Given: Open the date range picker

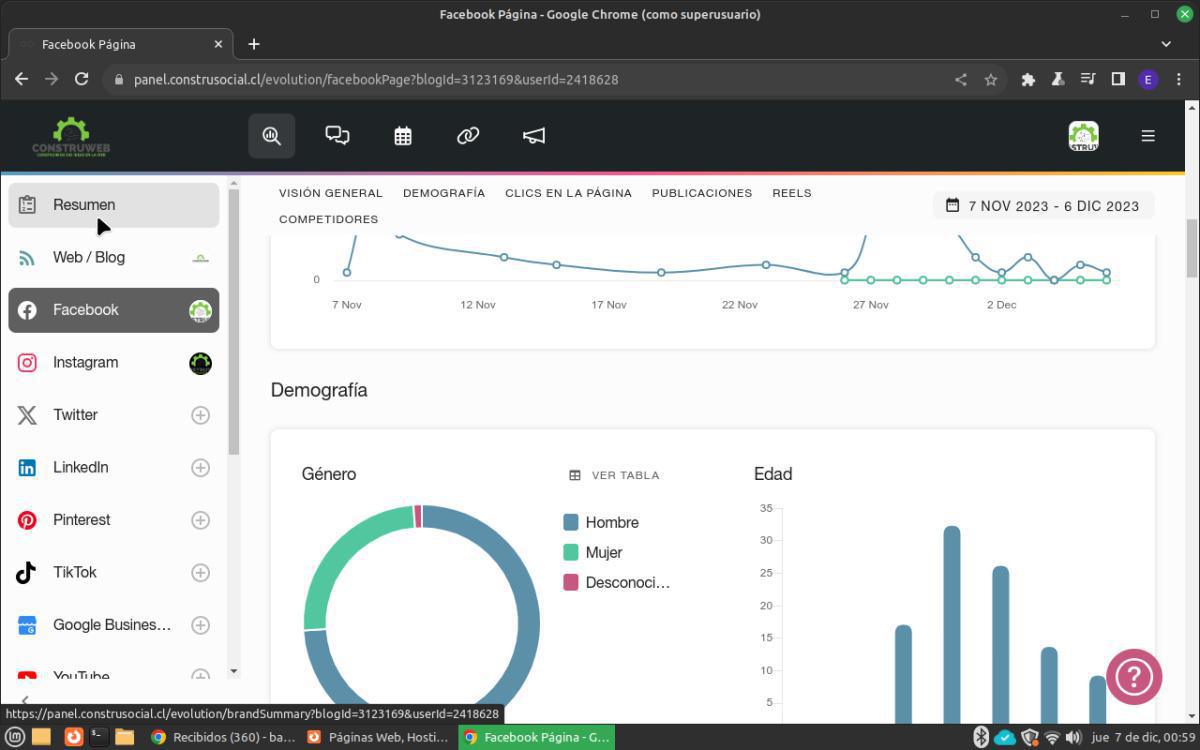Looking at the screenshot, I should 1043,206.
